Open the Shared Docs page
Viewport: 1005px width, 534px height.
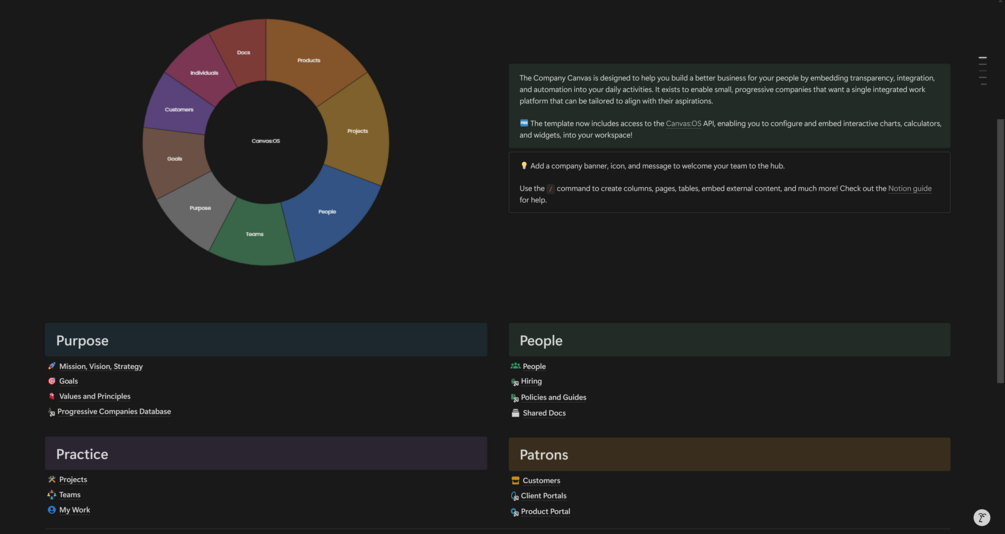pyautogui.click(x=544, y=413)
